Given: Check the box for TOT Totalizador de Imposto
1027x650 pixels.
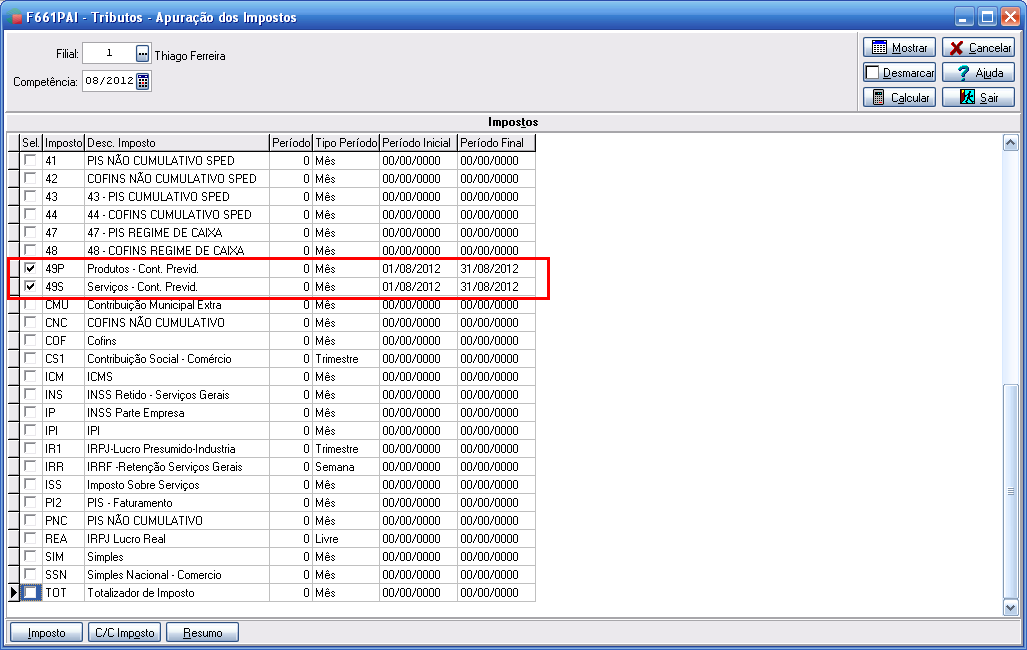Looking at the screenshot, I should coord(30,592).
